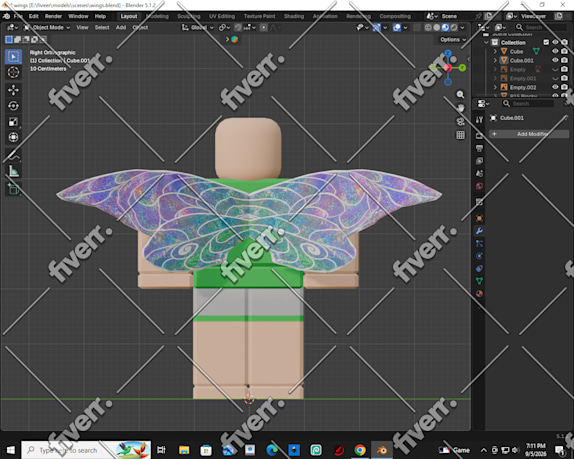Image resolution: width=574 pixels, height=459 pixels.
Task: Pick the Rotate tool
Action: (x=14, y=106)
